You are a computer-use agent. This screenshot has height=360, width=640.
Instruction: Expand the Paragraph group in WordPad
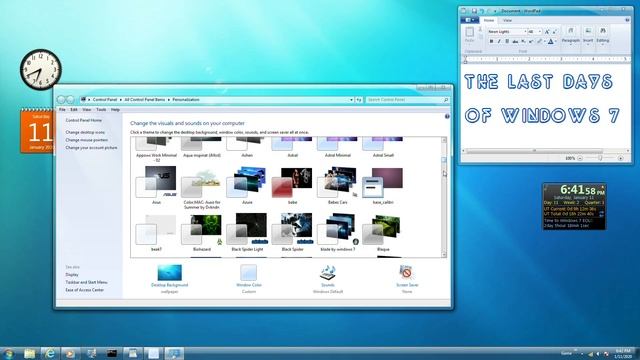click(x=571, y=36)
